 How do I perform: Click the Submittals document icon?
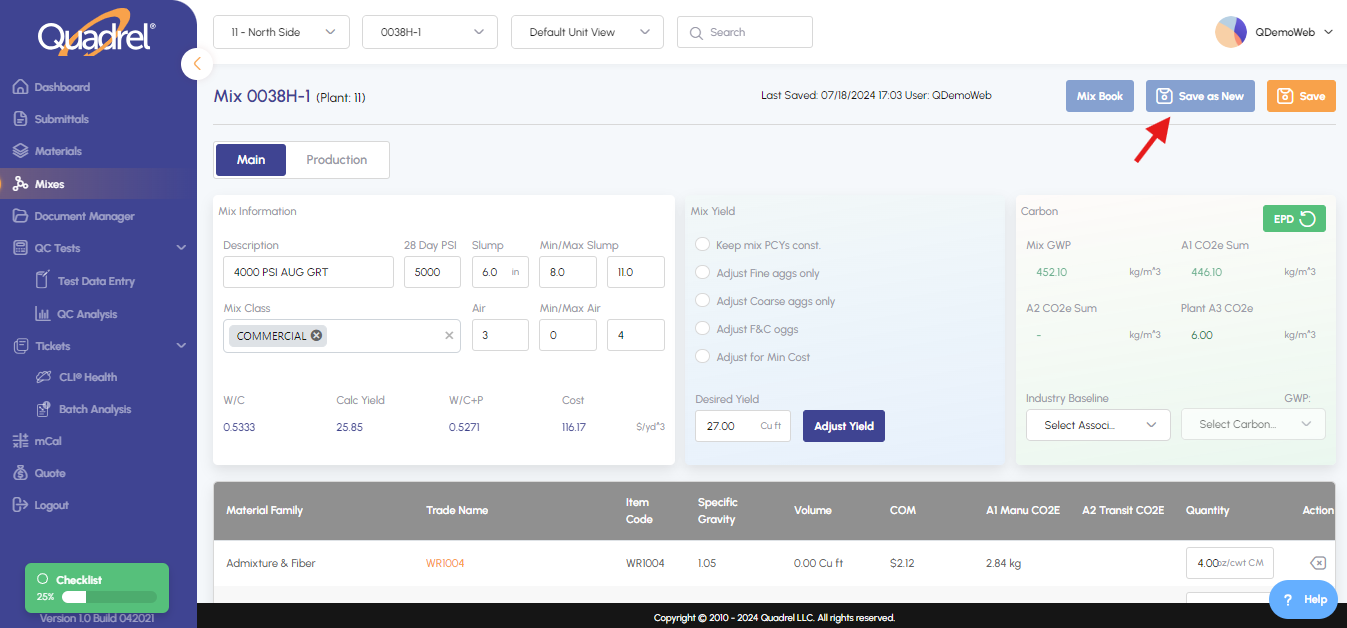point(20,119)
